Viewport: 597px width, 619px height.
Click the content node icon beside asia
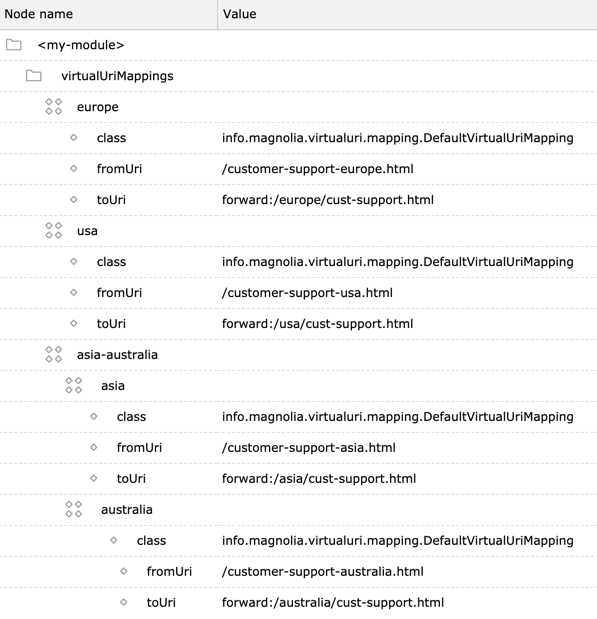(74, 385)
